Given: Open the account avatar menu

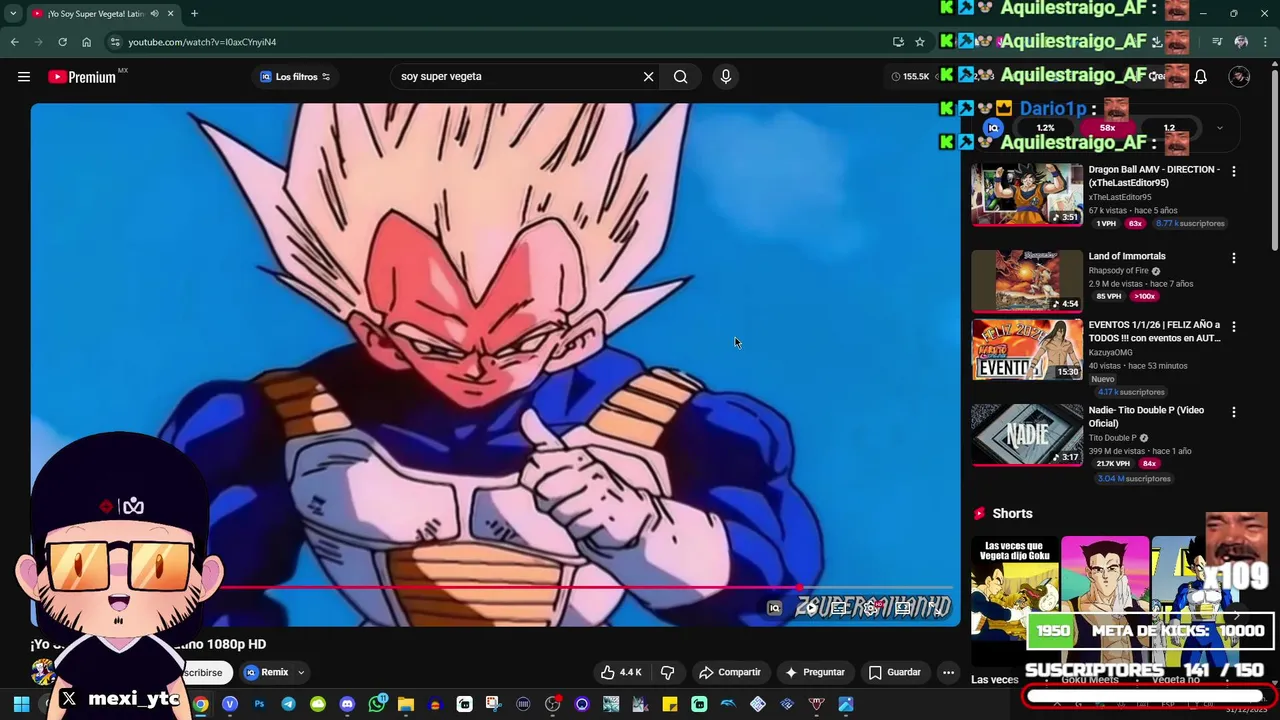Looking at the screenshot, I should pyautogui.click(x=1239, y=77).
